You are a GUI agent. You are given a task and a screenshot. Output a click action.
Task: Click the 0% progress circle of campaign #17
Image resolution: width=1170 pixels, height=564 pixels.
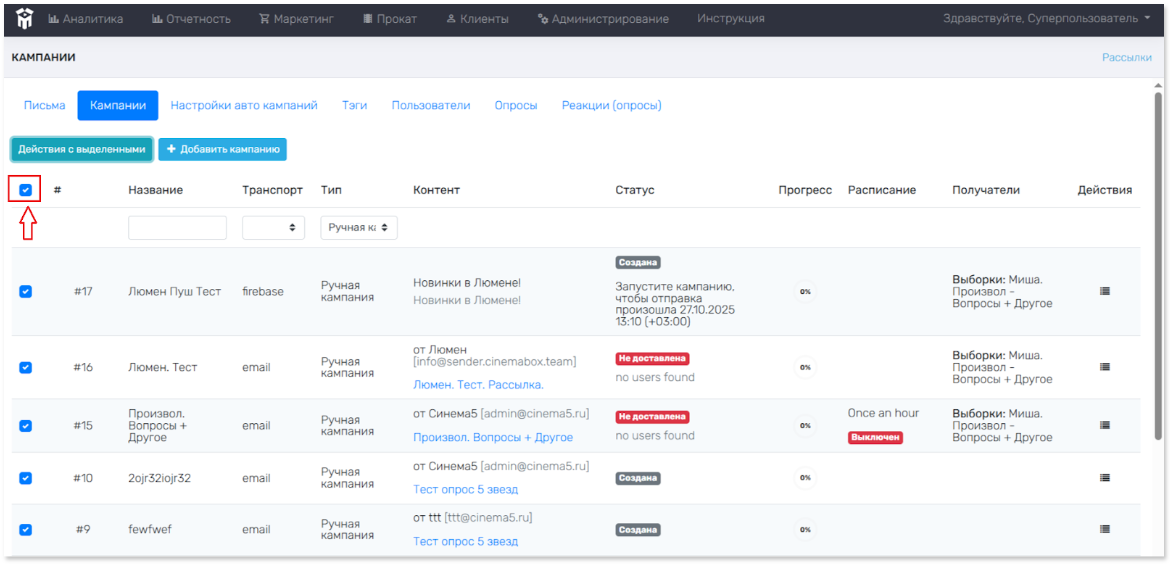pos(804,291)
